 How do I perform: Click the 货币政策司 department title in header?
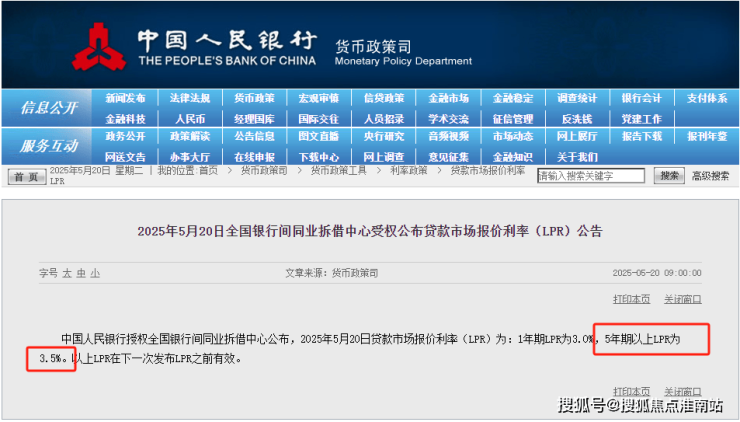pos(373,47)
